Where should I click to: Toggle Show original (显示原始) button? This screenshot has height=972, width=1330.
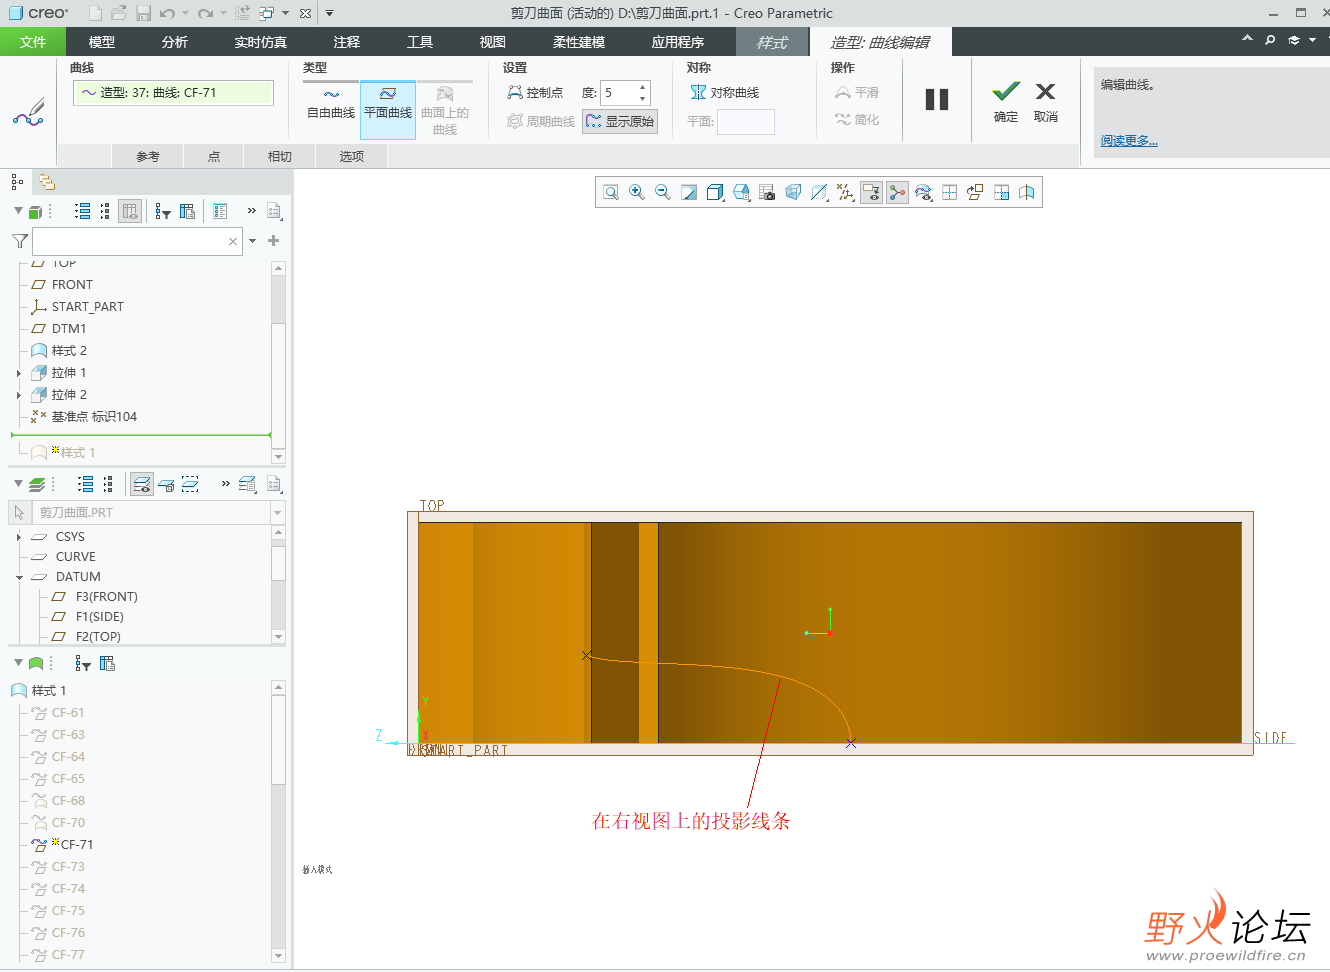pos(620,121)
